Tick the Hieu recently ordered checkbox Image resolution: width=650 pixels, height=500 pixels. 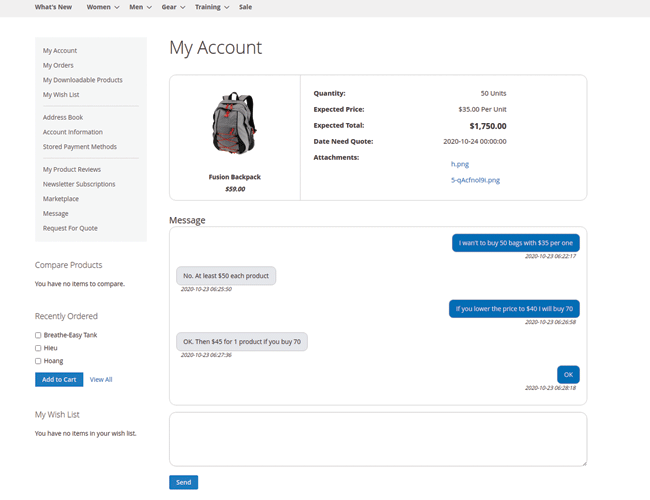pos(38,348)
